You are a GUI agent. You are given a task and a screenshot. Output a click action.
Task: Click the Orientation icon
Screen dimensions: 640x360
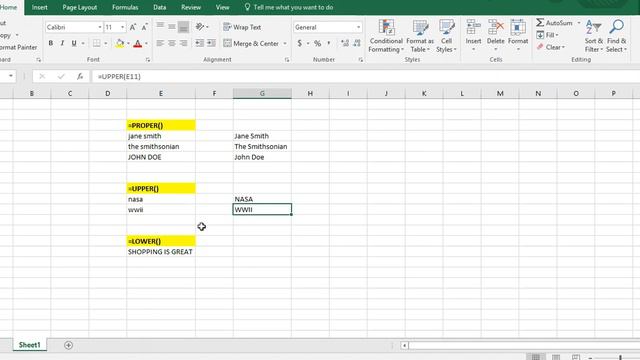click(200, 27)
